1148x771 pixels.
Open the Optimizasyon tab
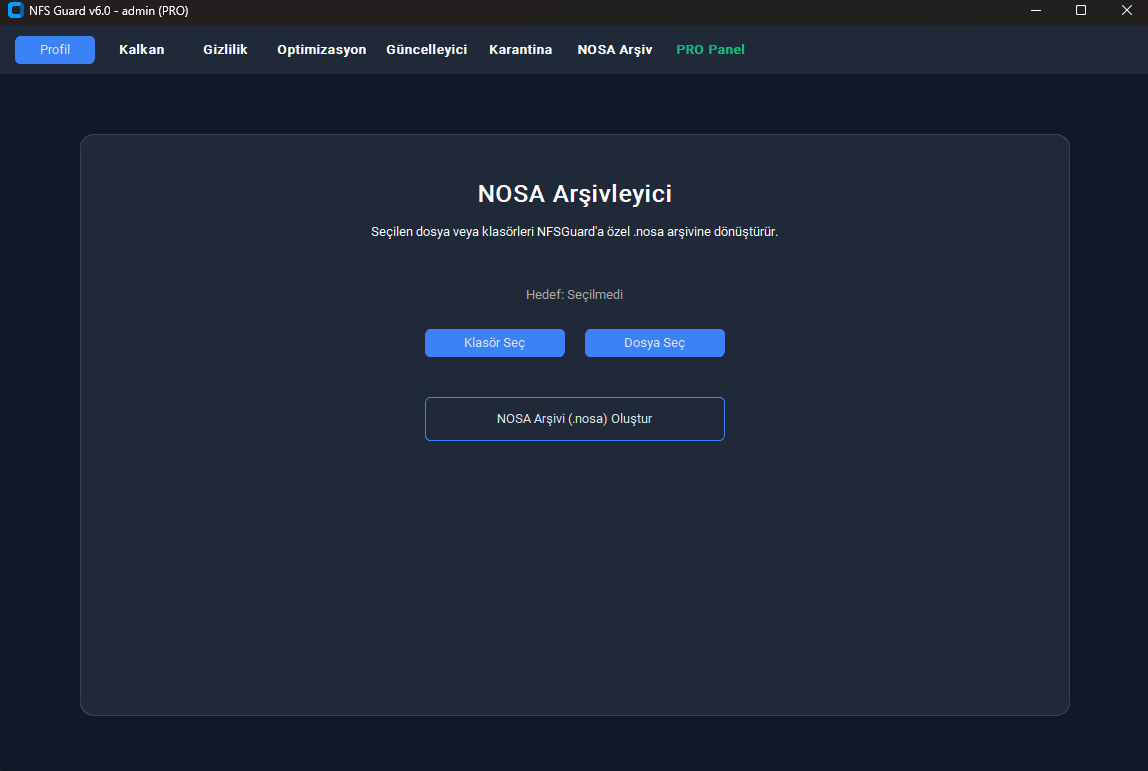pyautogui.click(x=321, y=50)
